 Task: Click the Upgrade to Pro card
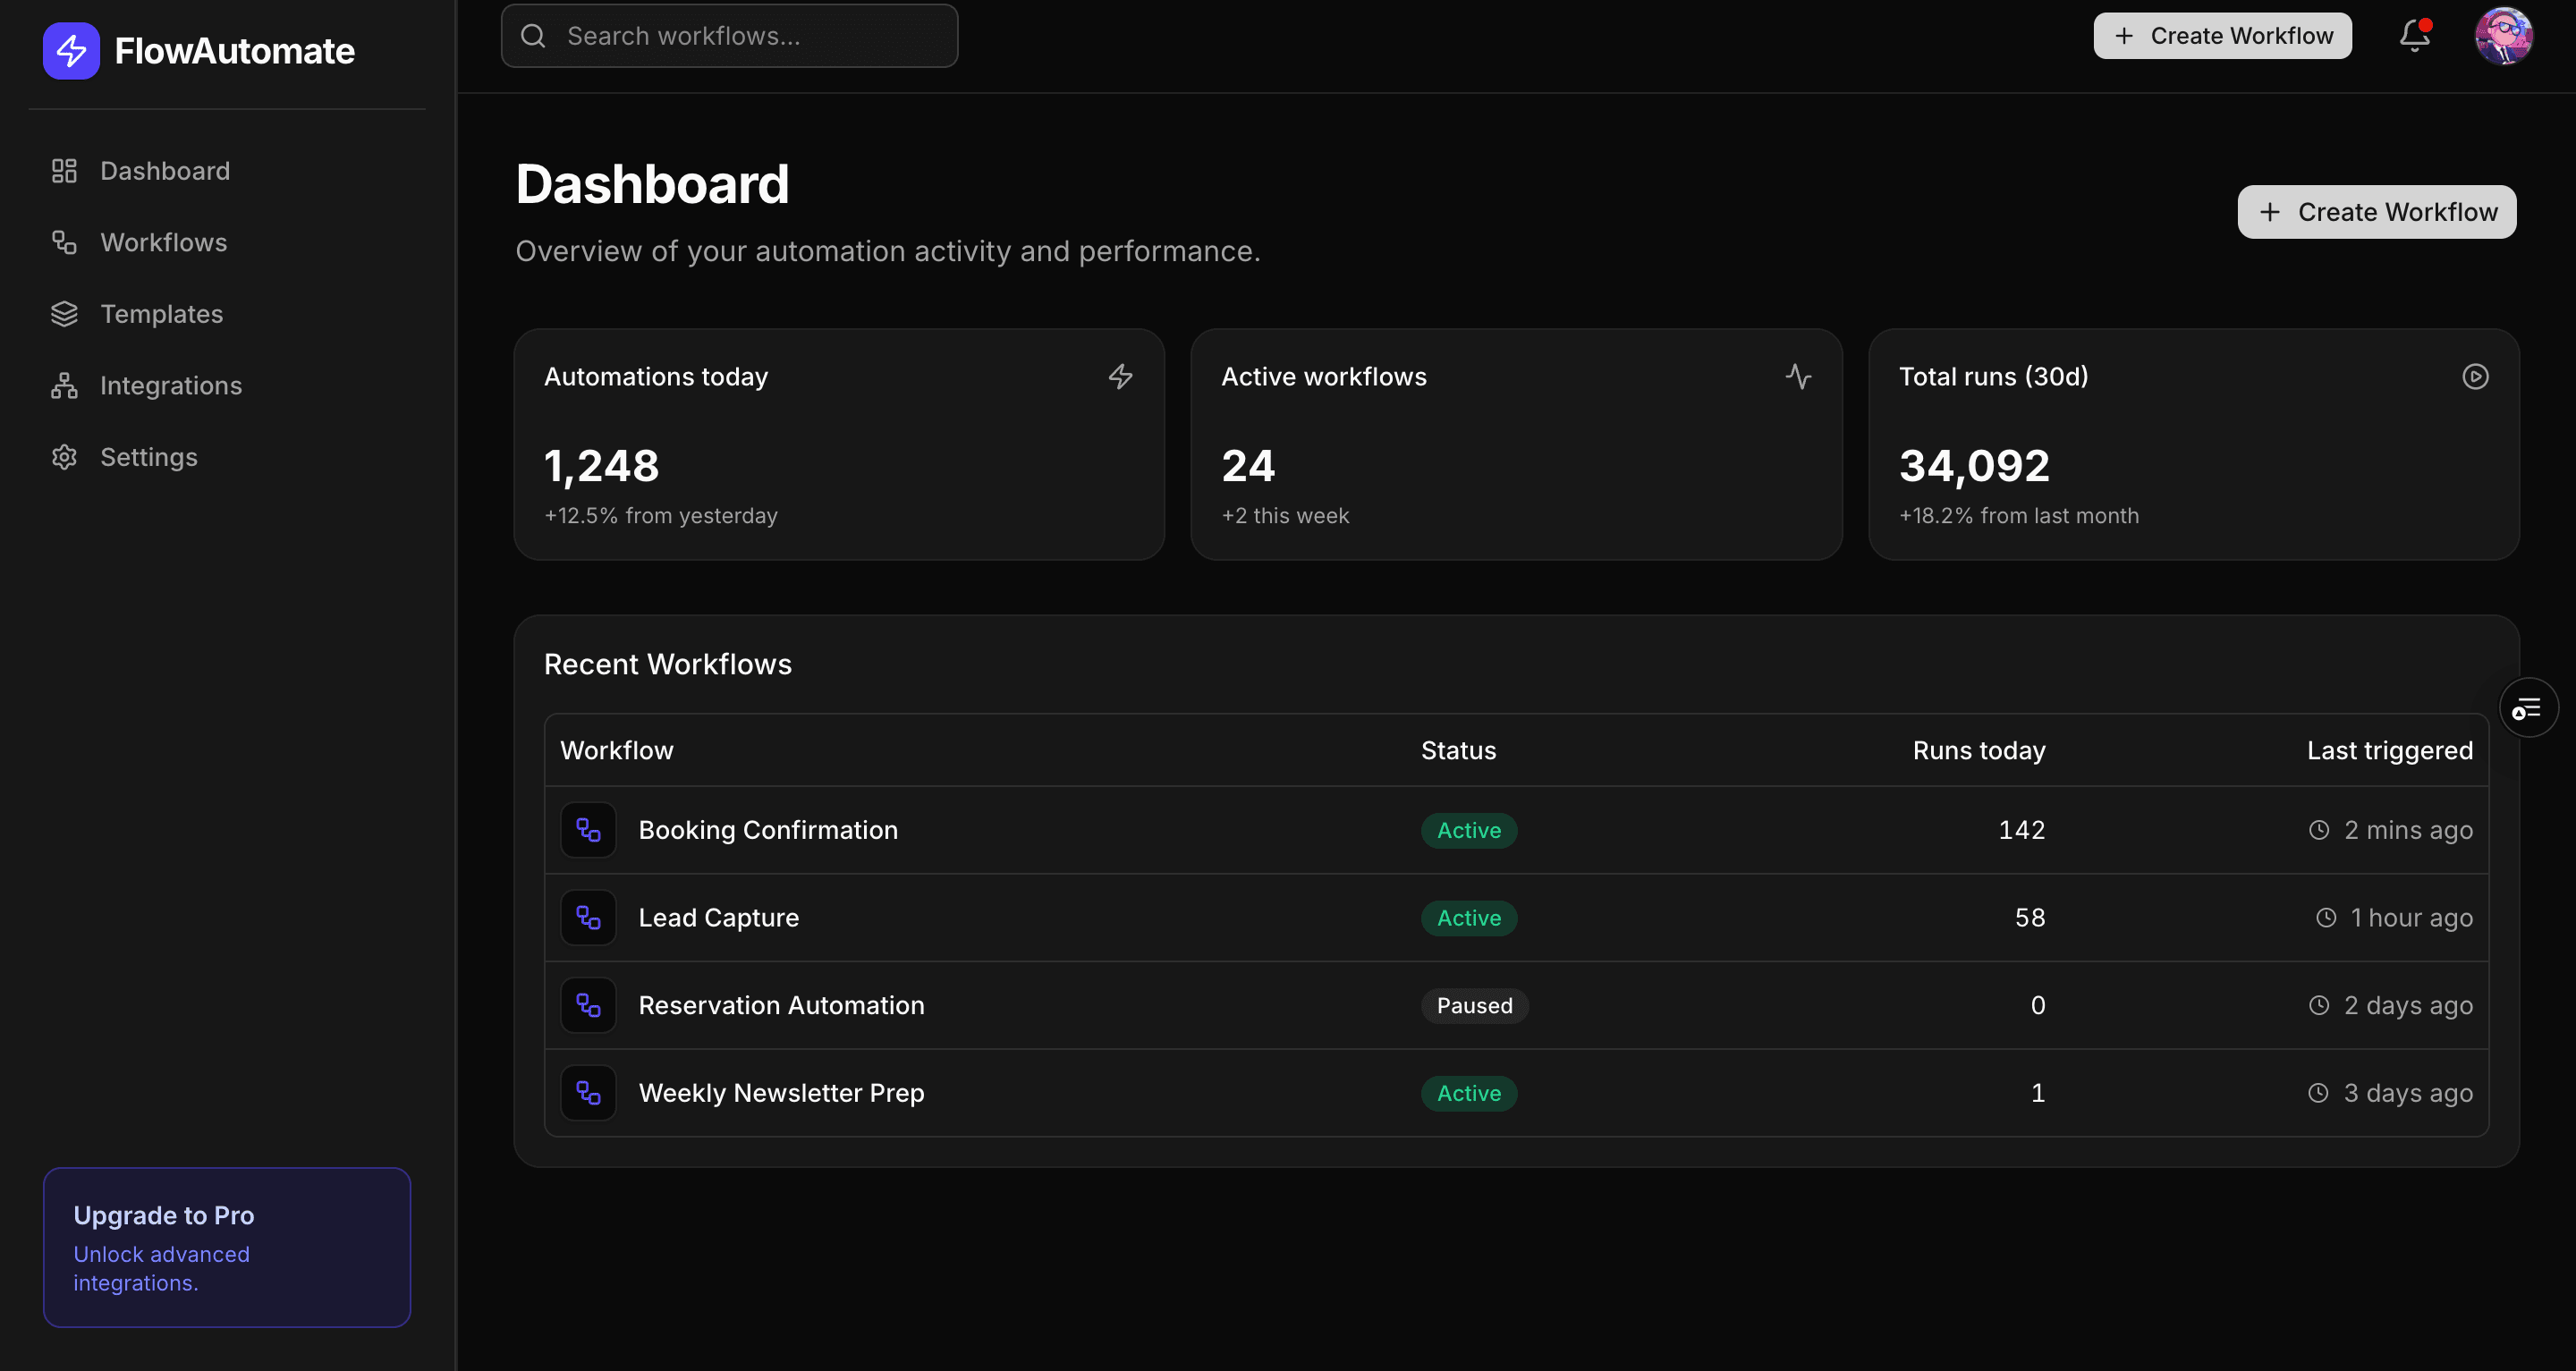pos(227,1247)
